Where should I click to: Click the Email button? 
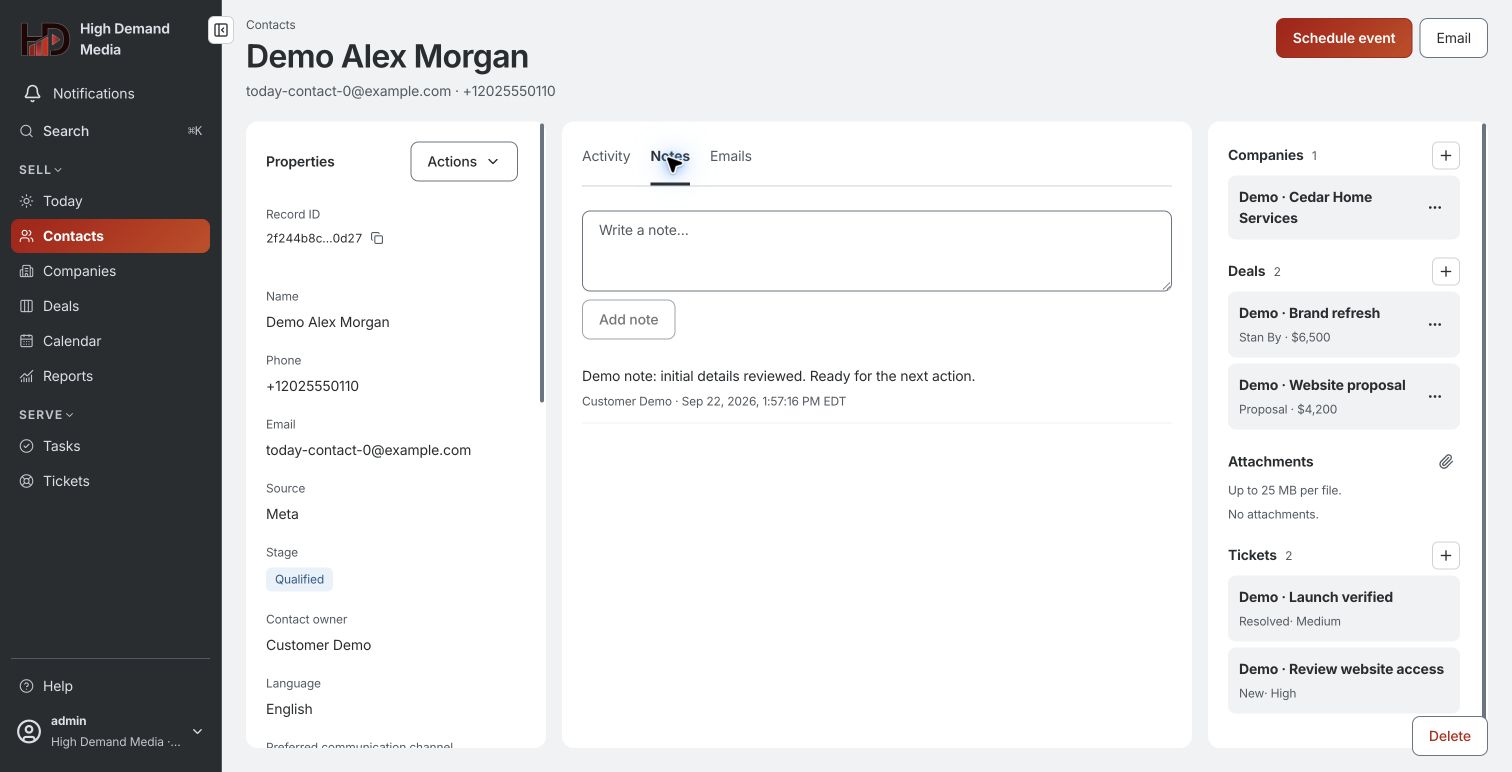[x=1454, y=38]
